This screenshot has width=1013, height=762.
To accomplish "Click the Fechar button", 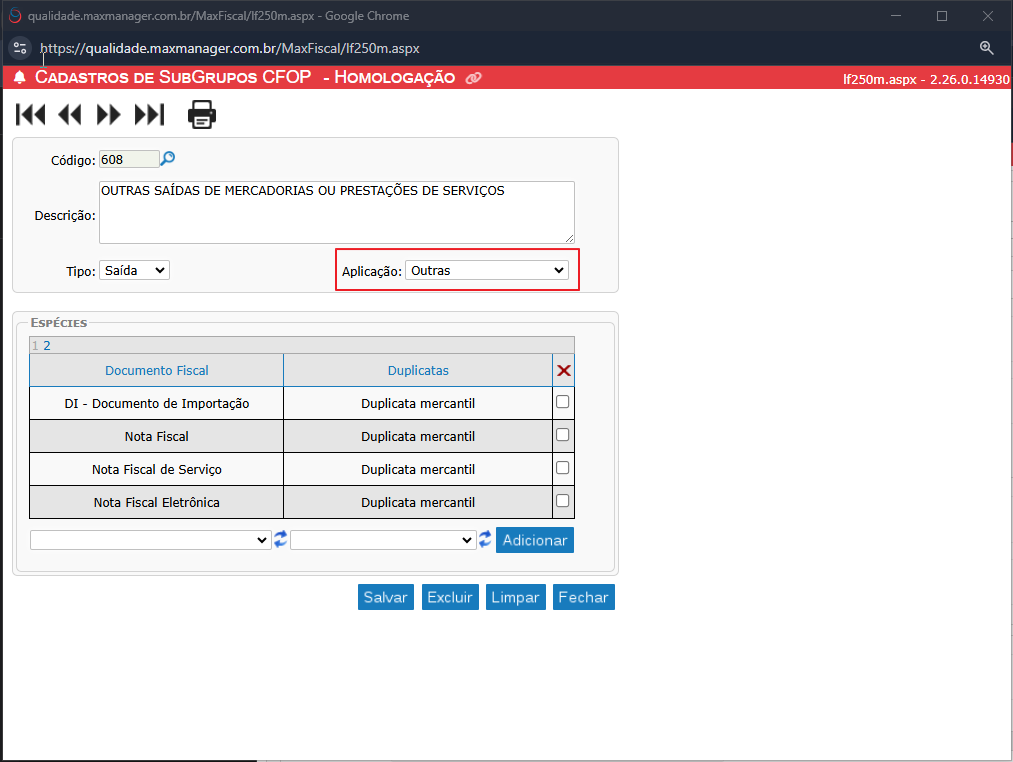I will (583, 597).
